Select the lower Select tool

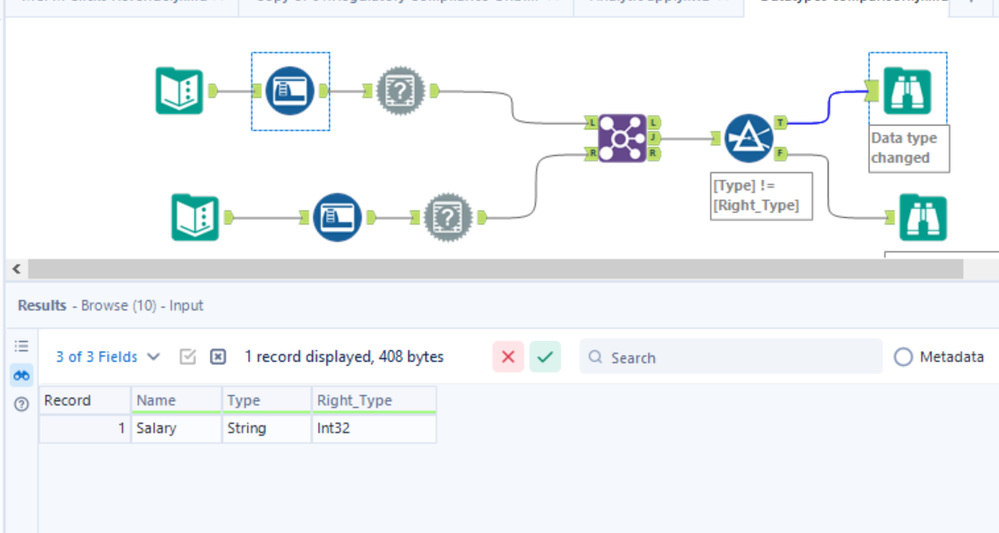pos(338,218)
